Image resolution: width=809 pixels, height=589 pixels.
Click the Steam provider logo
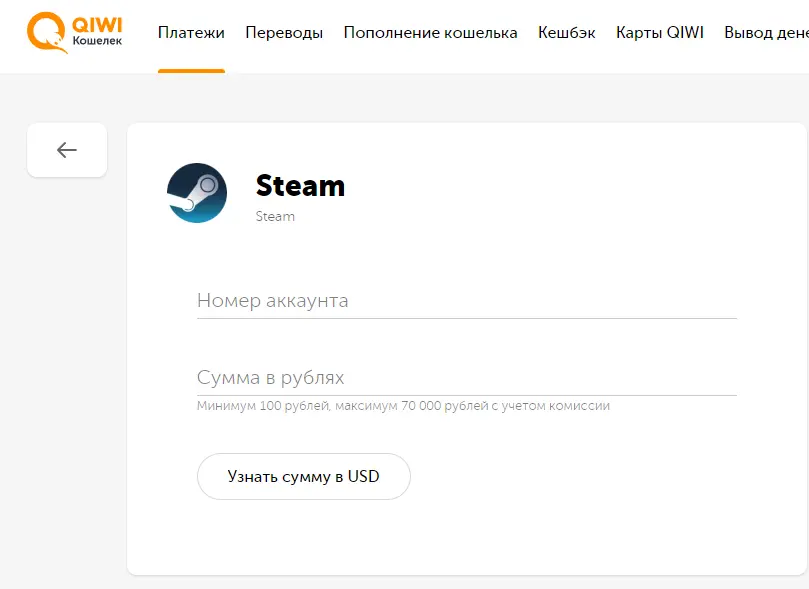pyautogui.click(x=197, y=193)
